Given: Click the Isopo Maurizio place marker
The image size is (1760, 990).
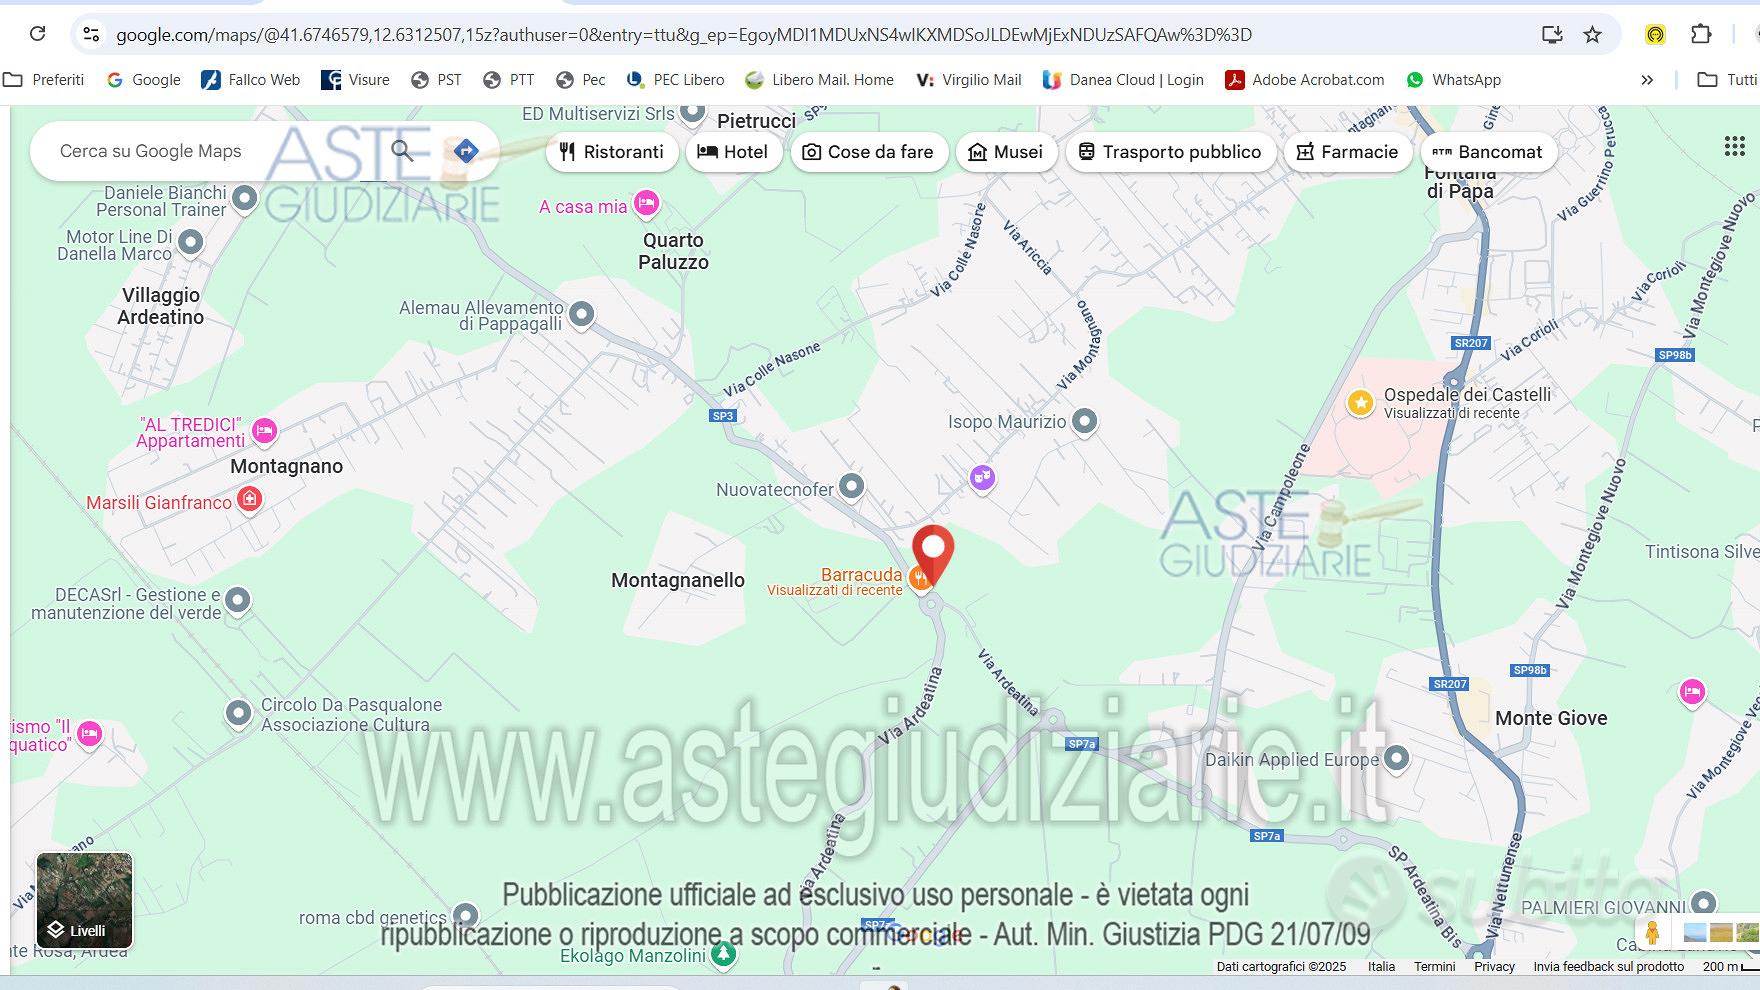Looking at the screenshot, I should pos(1084,422).
